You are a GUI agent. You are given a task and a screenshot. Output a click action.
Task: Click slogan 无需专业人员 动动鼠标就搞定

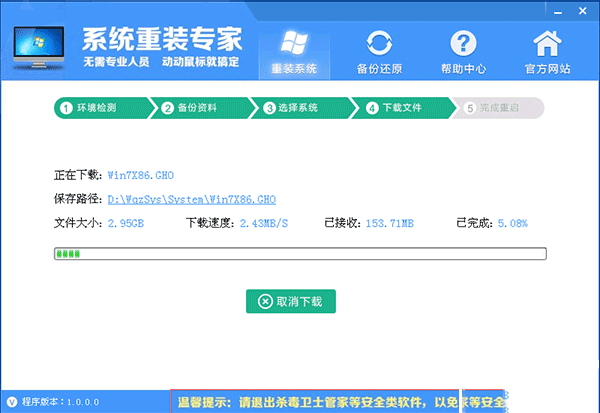161,62
